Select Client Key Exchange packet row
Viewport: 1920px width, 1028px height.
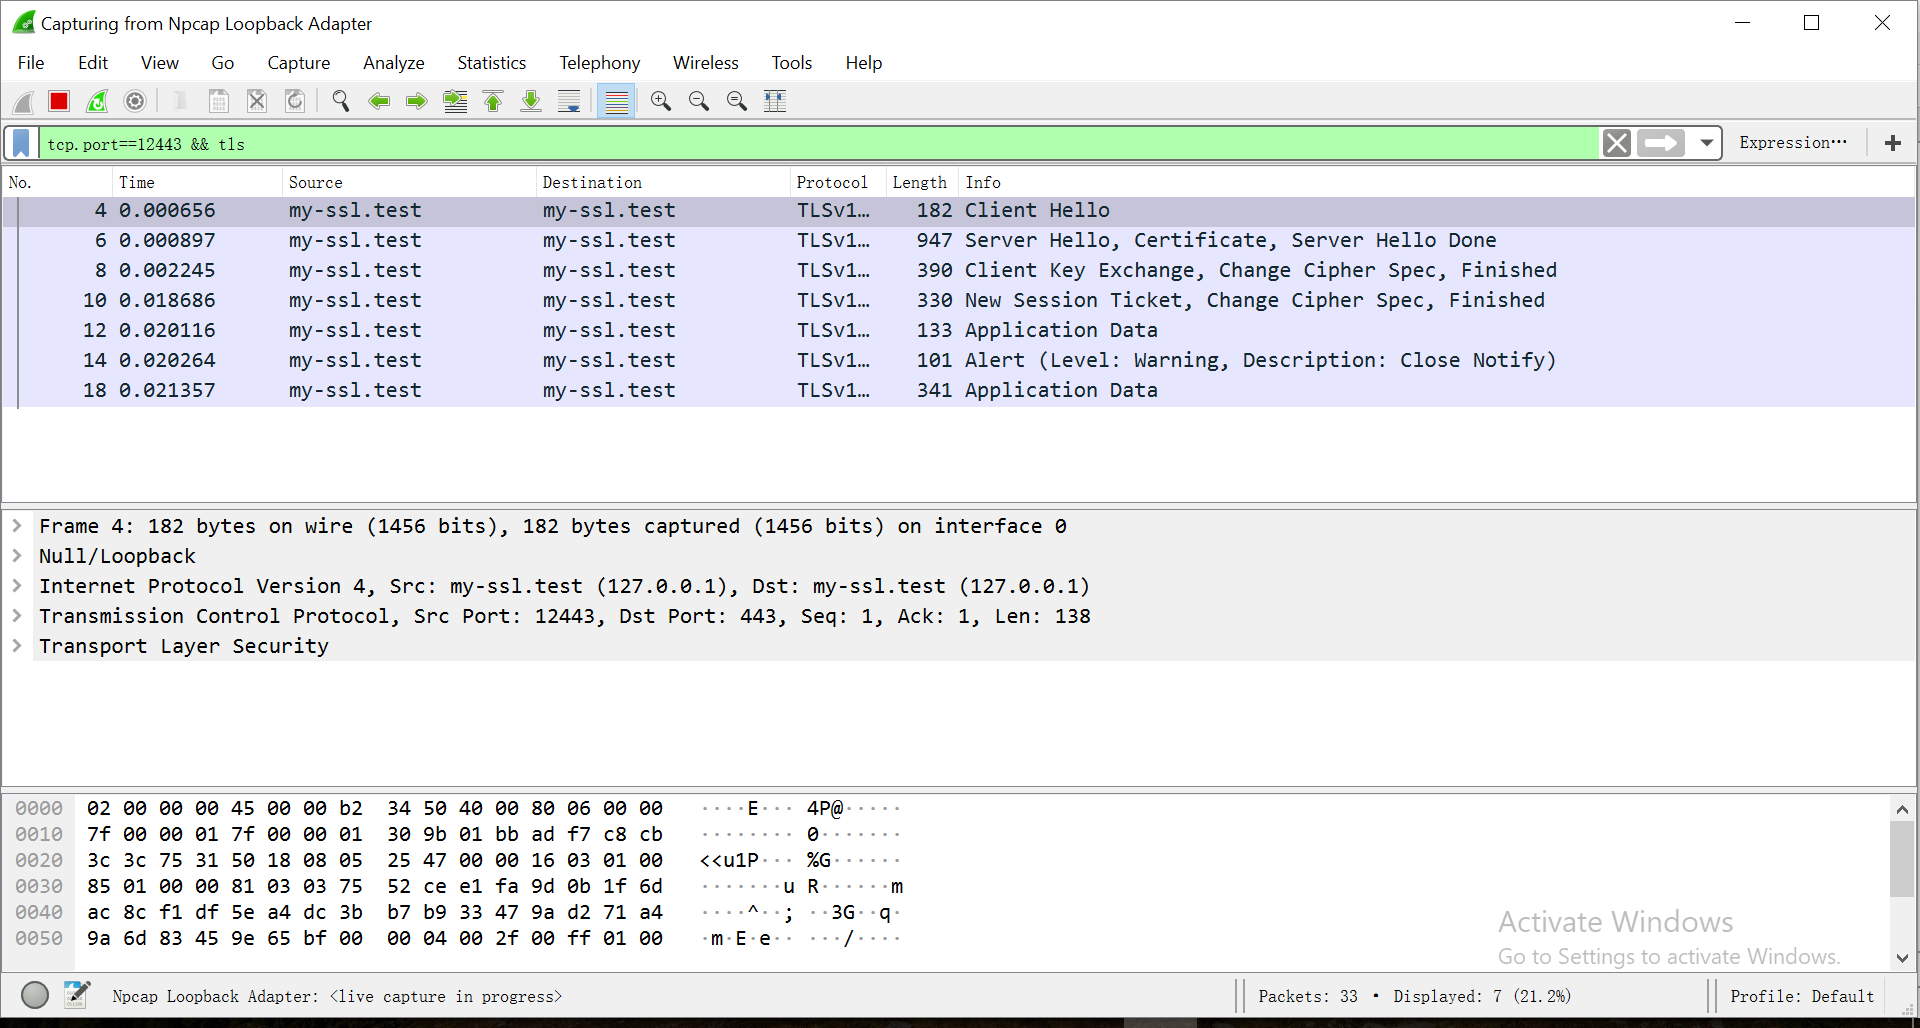point(959,271)
